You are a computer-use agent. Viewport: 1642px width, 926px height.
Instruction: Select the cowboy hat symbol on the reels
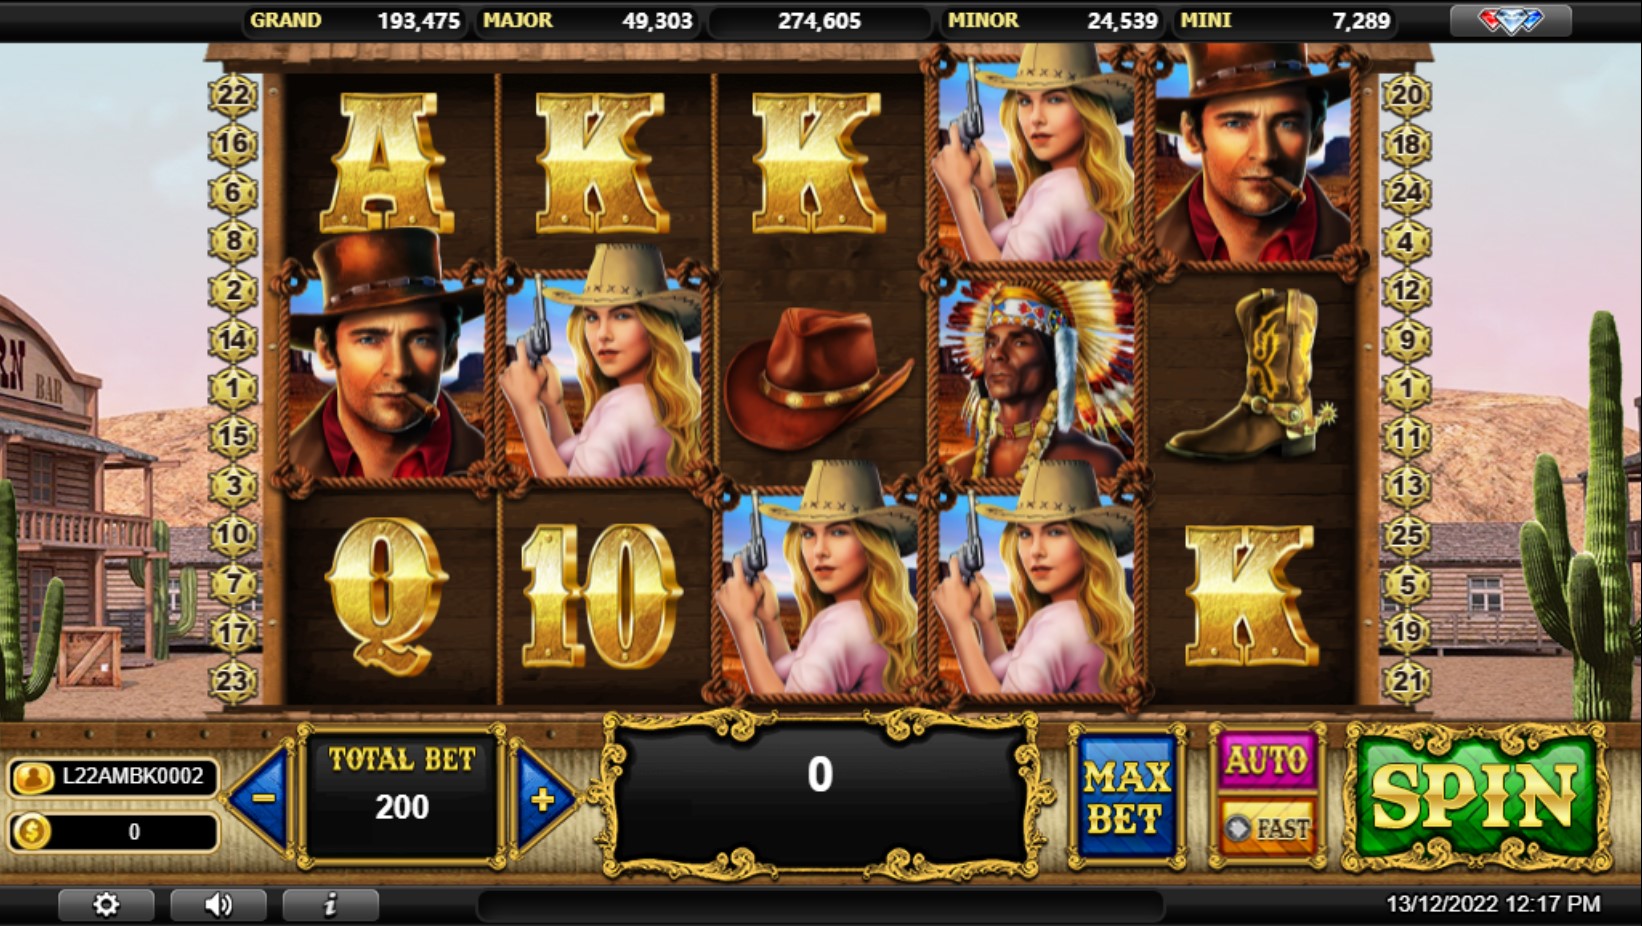coord(817,378)
